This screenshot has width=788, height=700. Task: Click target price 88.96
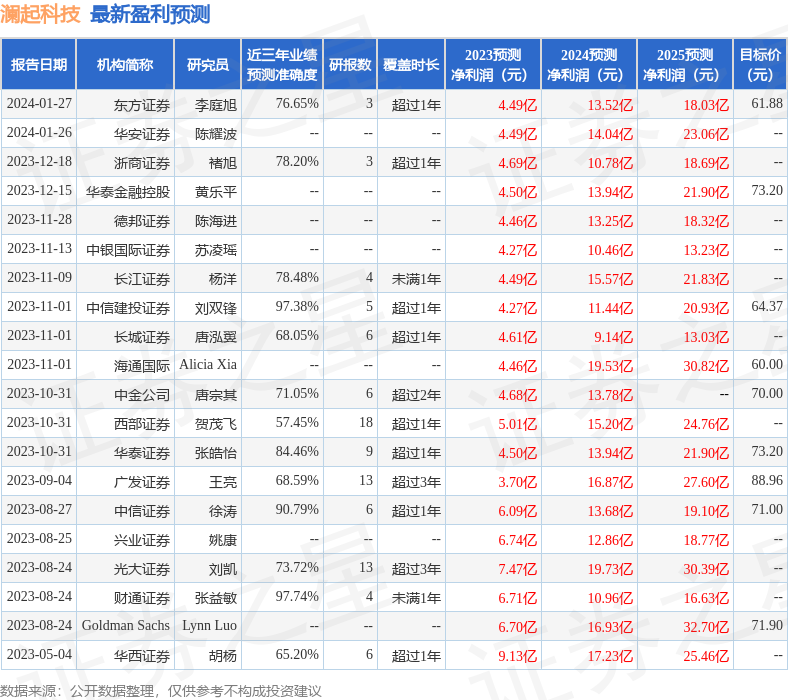[767, 481]
